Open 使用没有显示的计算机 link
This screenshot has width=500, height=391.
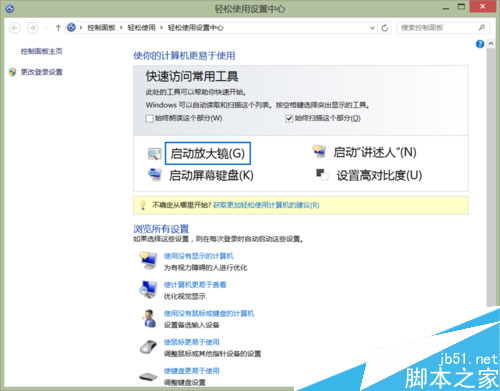pos(199,256)
